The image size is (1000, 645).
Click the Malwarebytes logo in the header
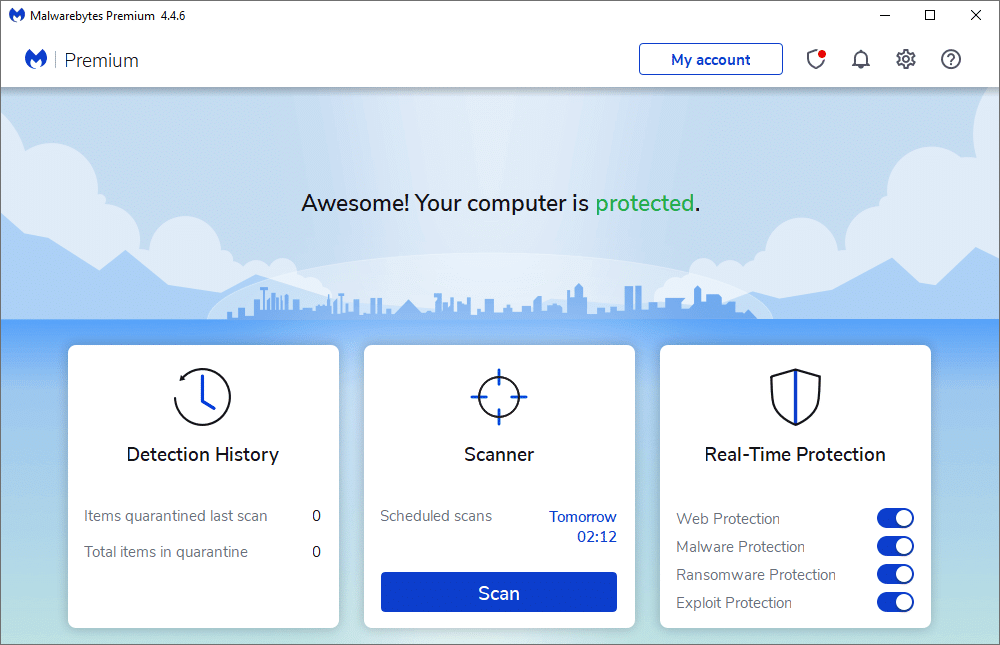[36, 59]
